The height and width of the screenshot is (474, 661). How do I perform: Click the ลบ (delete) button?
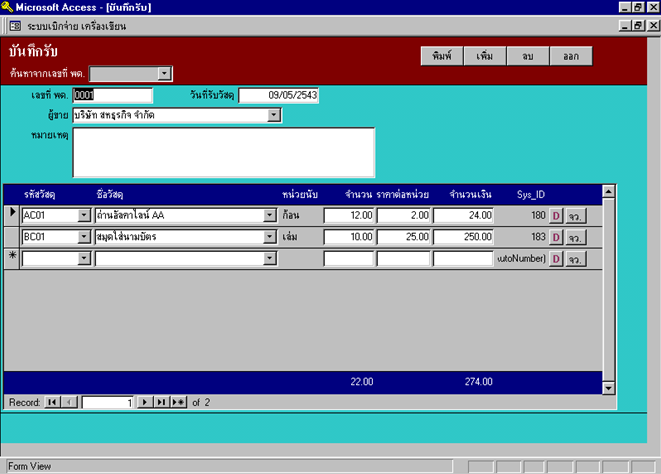click(x=528, y=56)
